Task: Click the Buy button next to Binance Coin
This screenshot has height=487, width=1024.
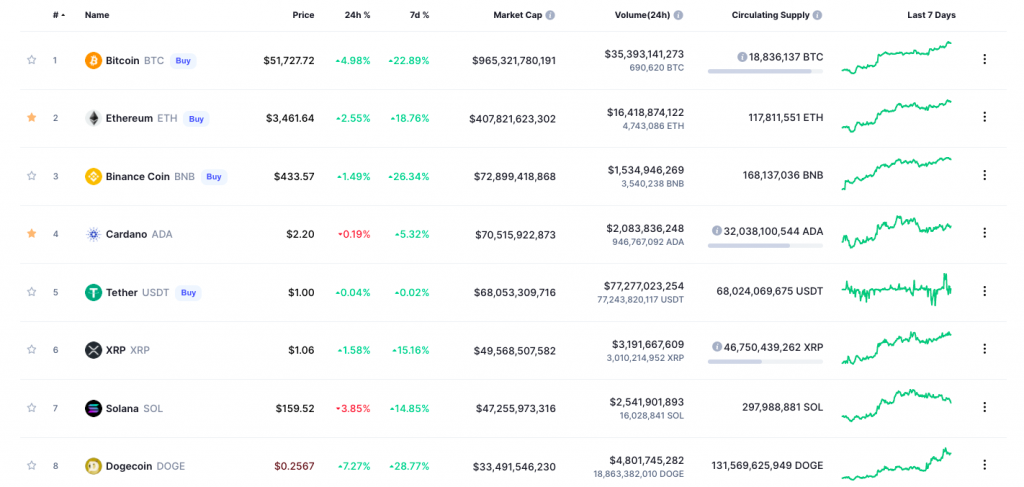Action: click(x=214, y=176)
